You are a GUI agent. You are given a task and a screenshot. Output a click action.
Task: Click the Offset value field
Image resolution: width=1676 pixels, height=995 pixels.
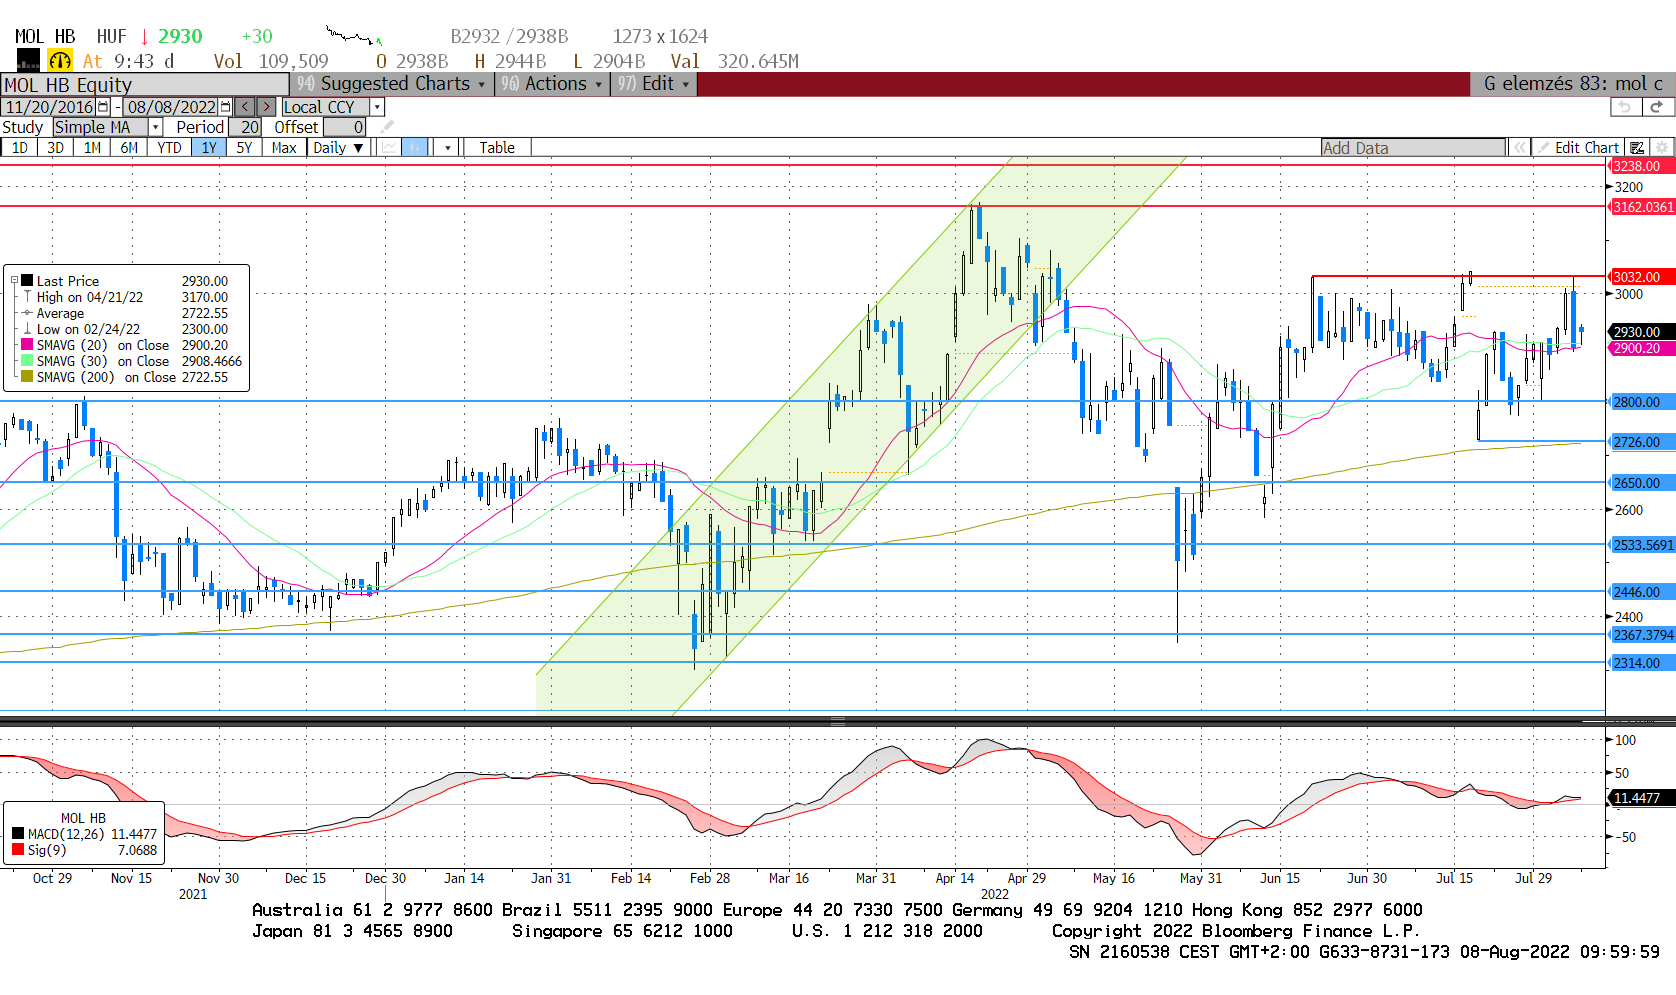click(345, 127)
